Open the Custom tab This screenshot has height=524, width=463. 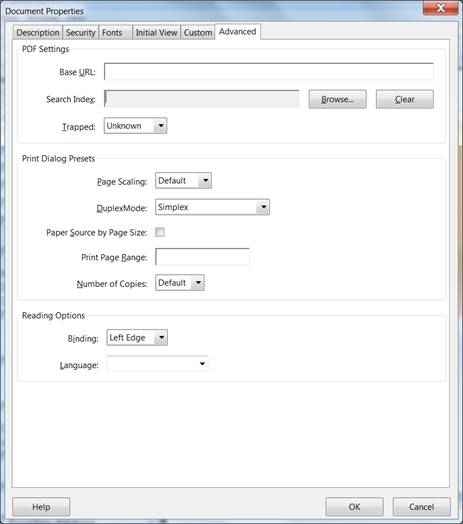pos(198,32)
